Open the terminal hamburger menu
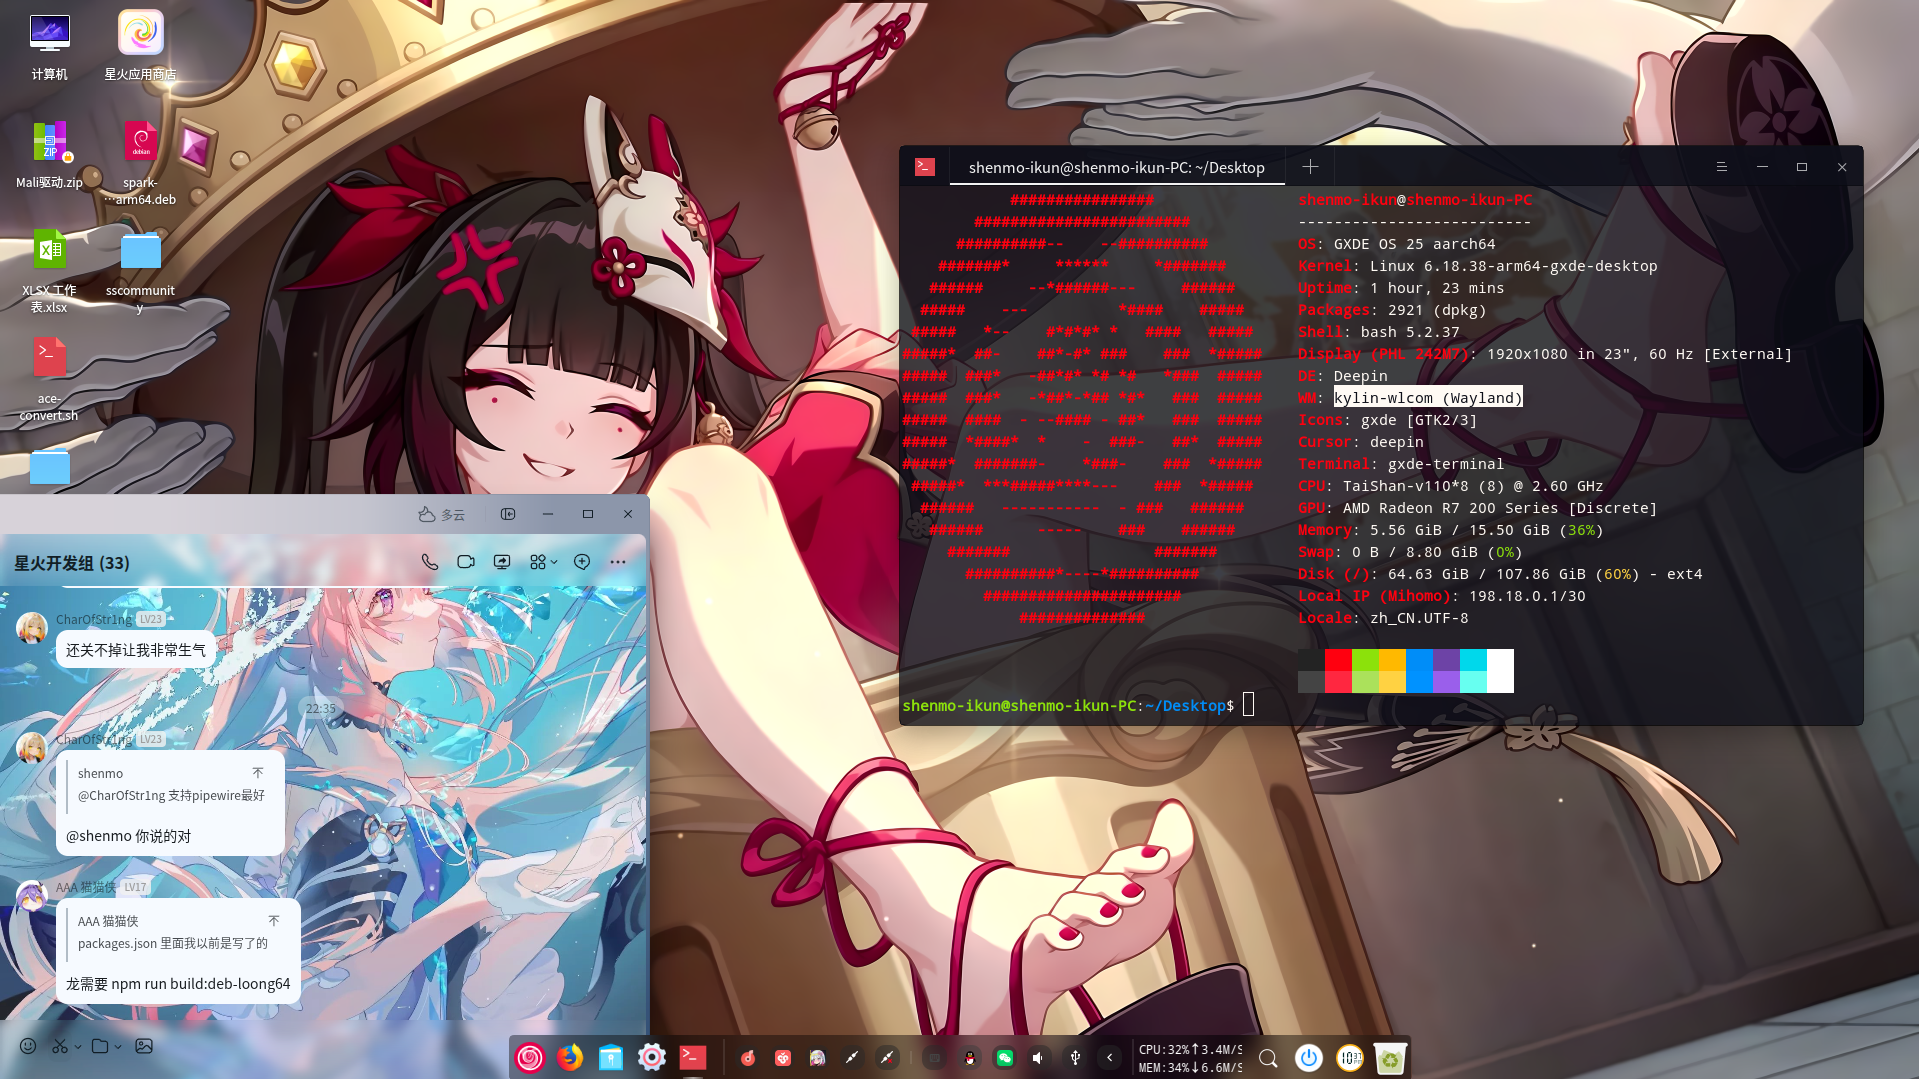This screenshot has height=1079, width=1919. click(1722, 167)
